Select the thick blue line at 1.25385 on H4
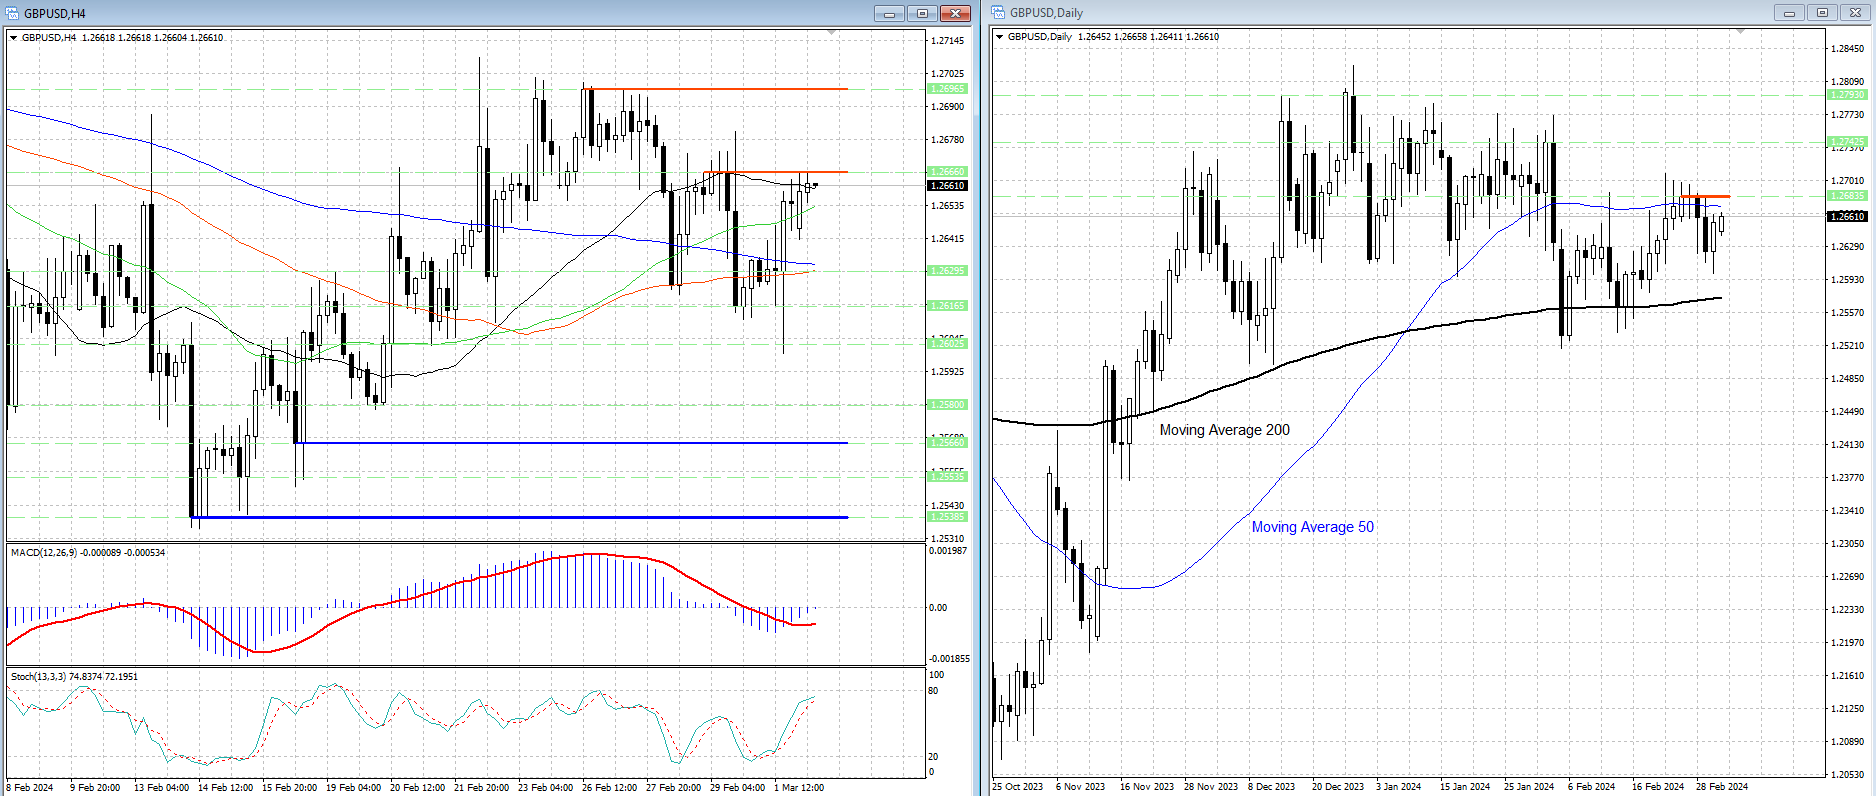 pyautogui.click(x=519, y=517)
